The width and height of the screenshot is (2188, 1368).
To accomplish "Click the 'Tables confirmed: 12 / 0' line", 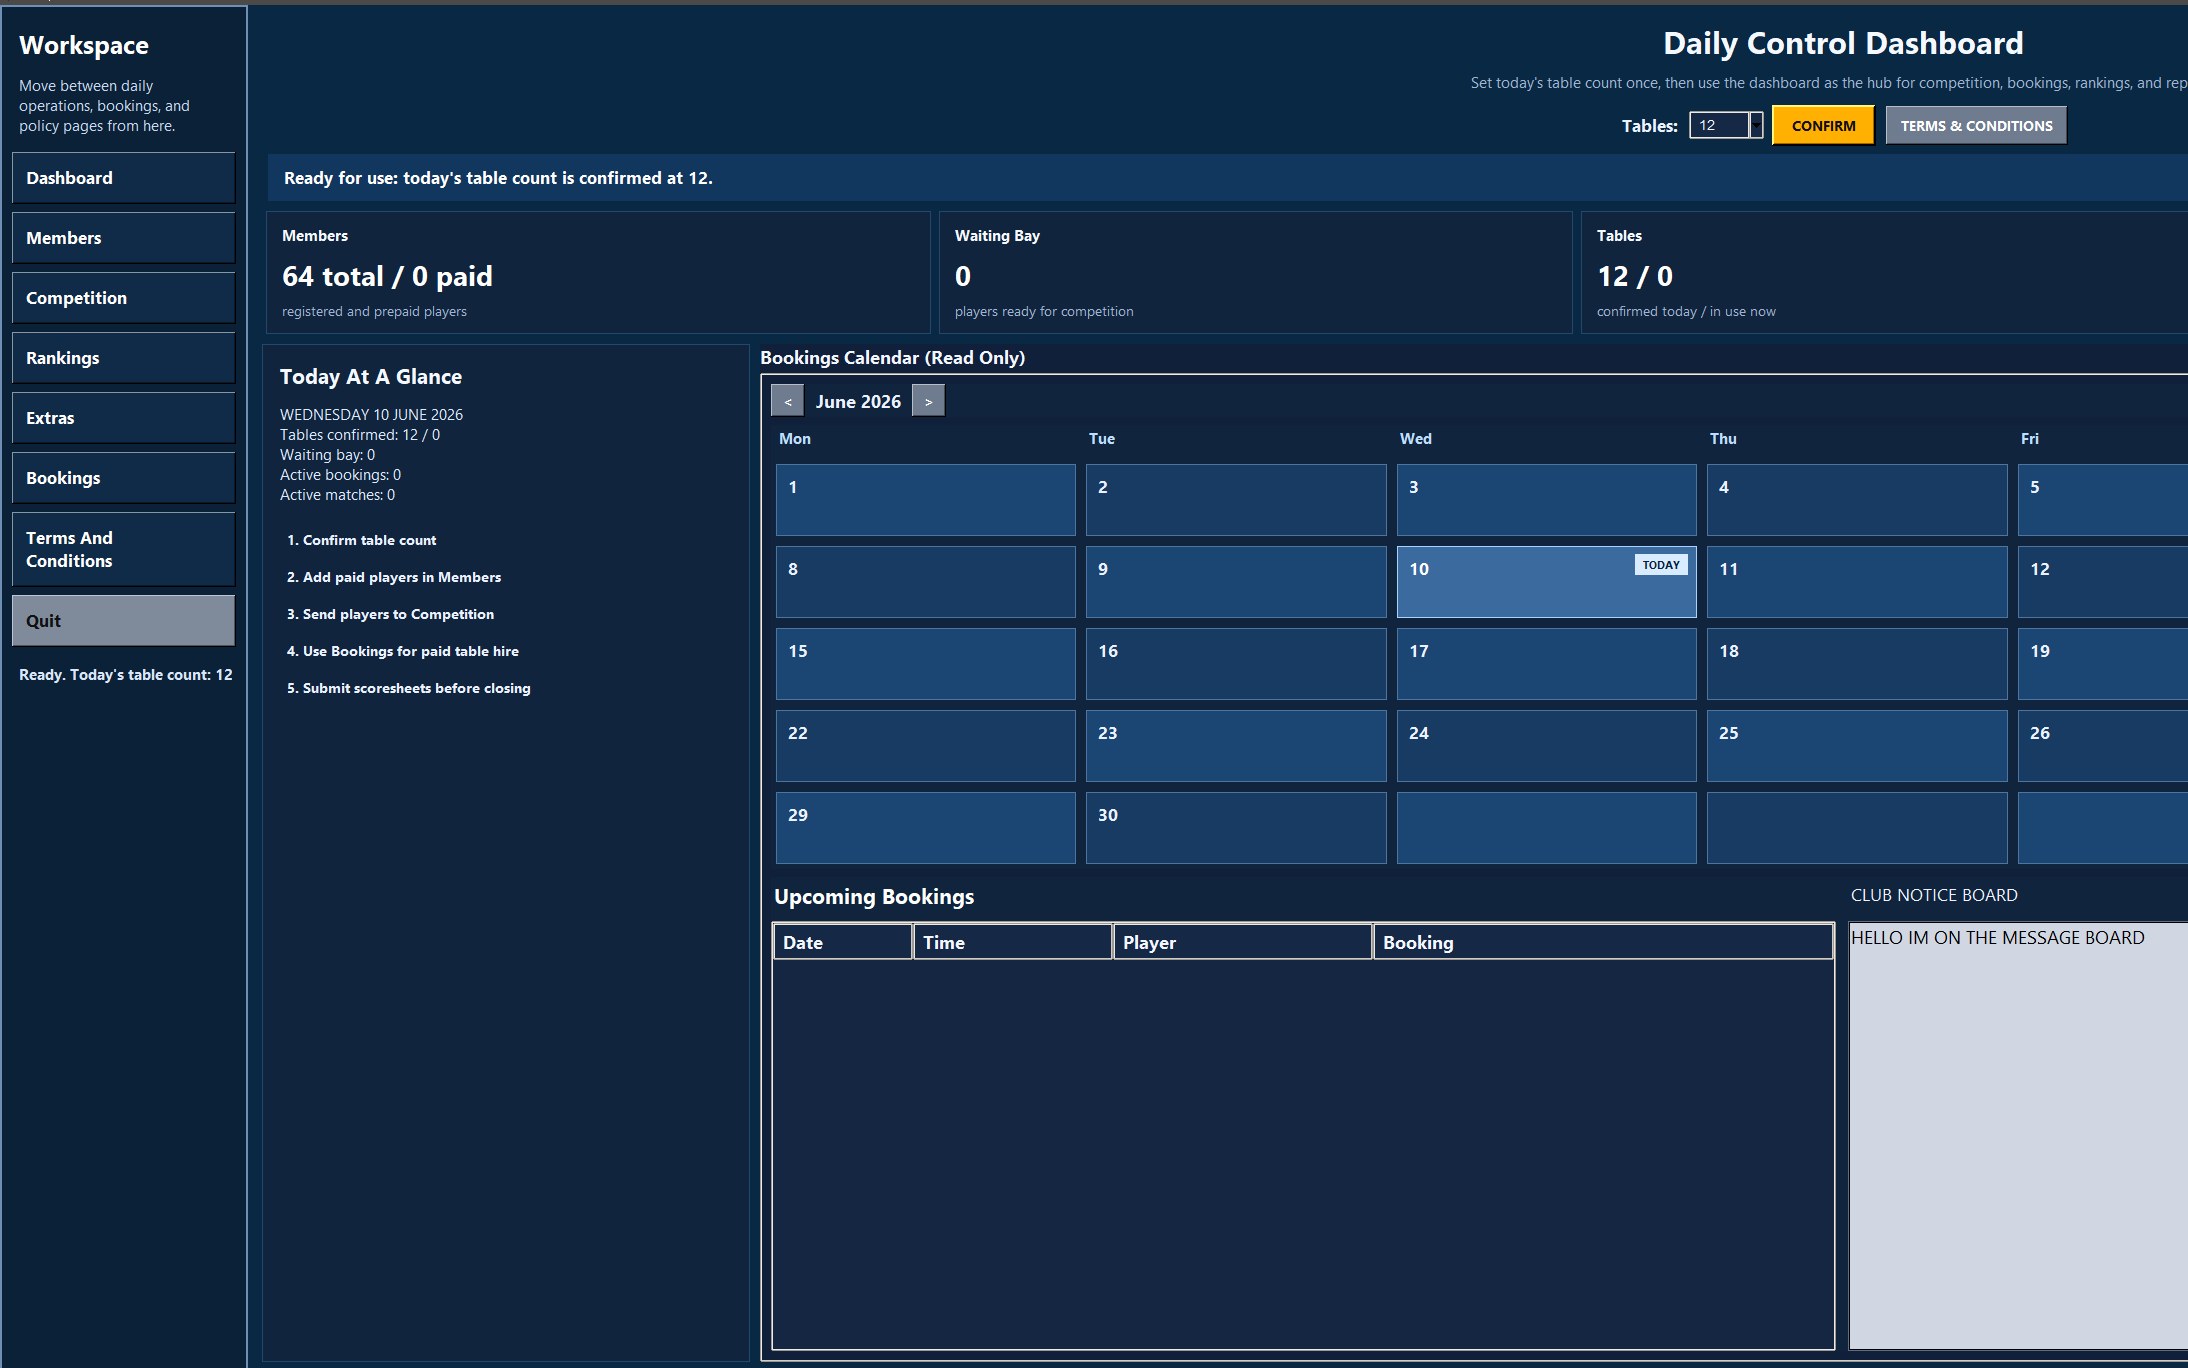I will pyautogui.click(x=359, y=435).
